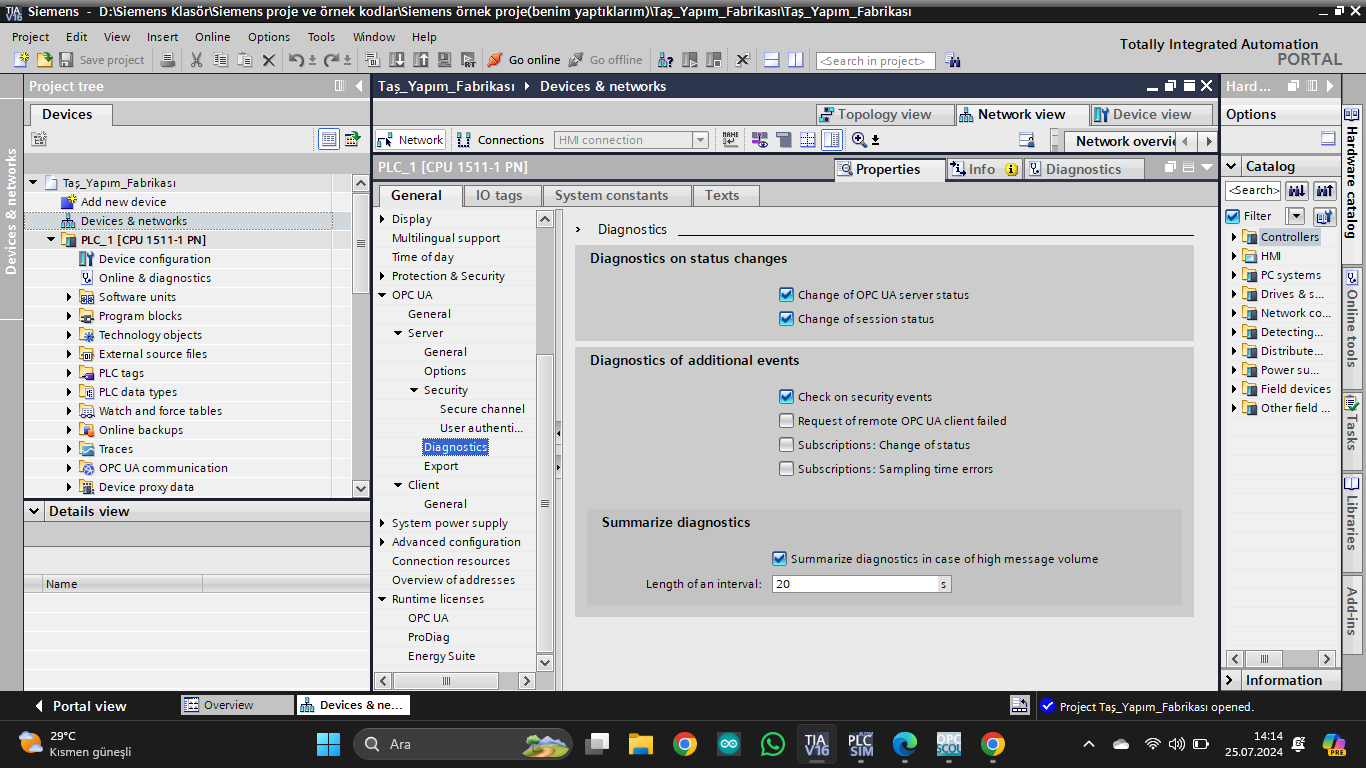Click the Split editor vertically icon
The height and width of the screenshot is (768, 1366).
click(795, 60)
